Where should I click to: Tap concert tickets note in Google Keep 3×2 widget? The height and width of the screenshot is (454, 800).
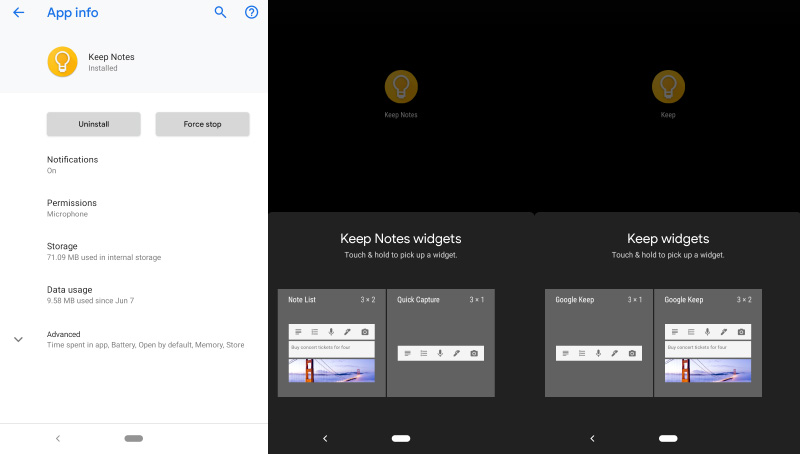tap(708, 349)
